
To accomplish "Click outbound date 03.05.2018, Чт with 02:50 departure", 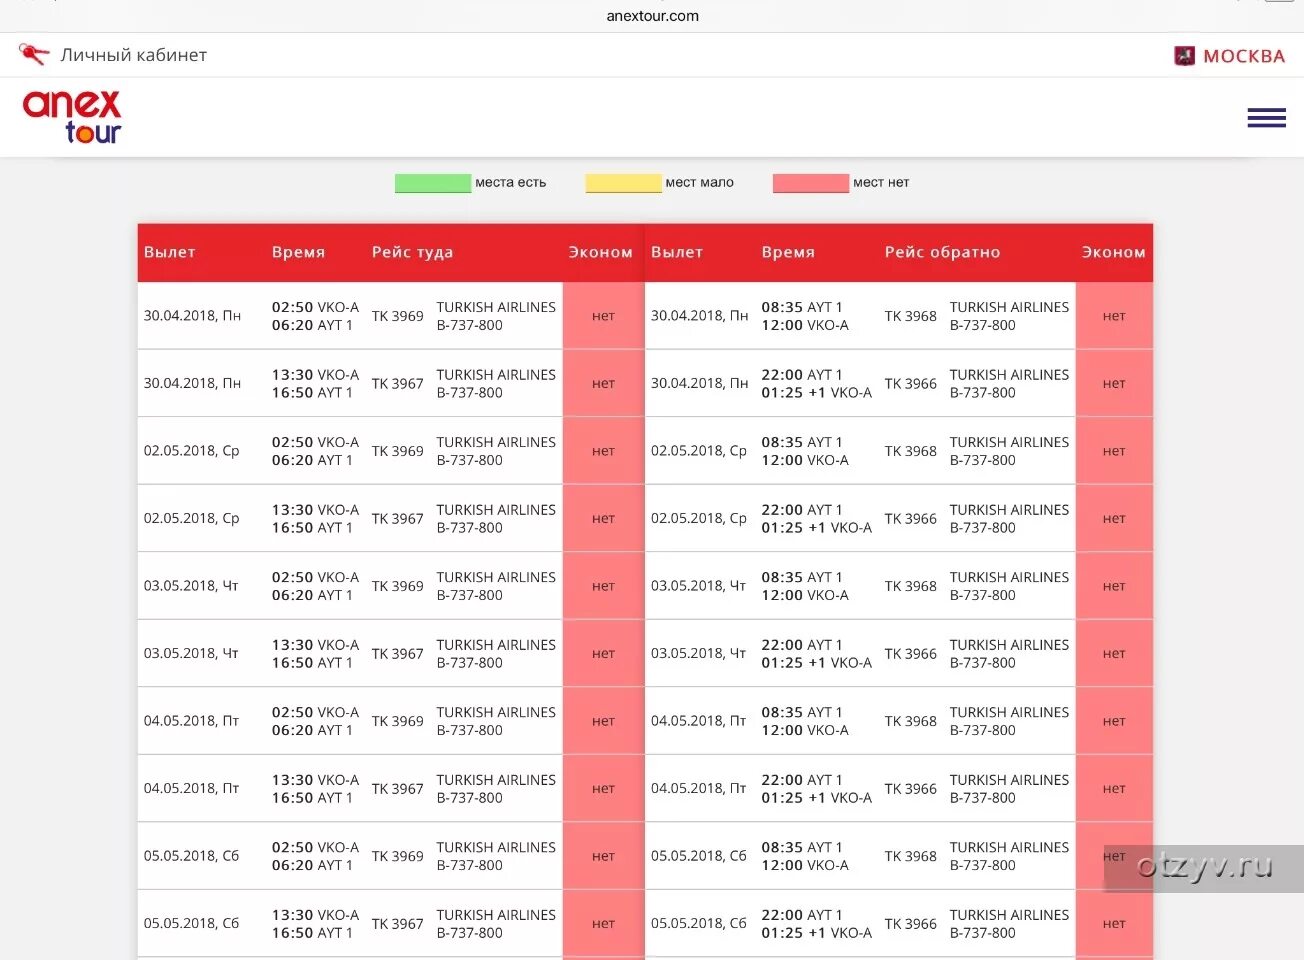I will coord(191,586).
